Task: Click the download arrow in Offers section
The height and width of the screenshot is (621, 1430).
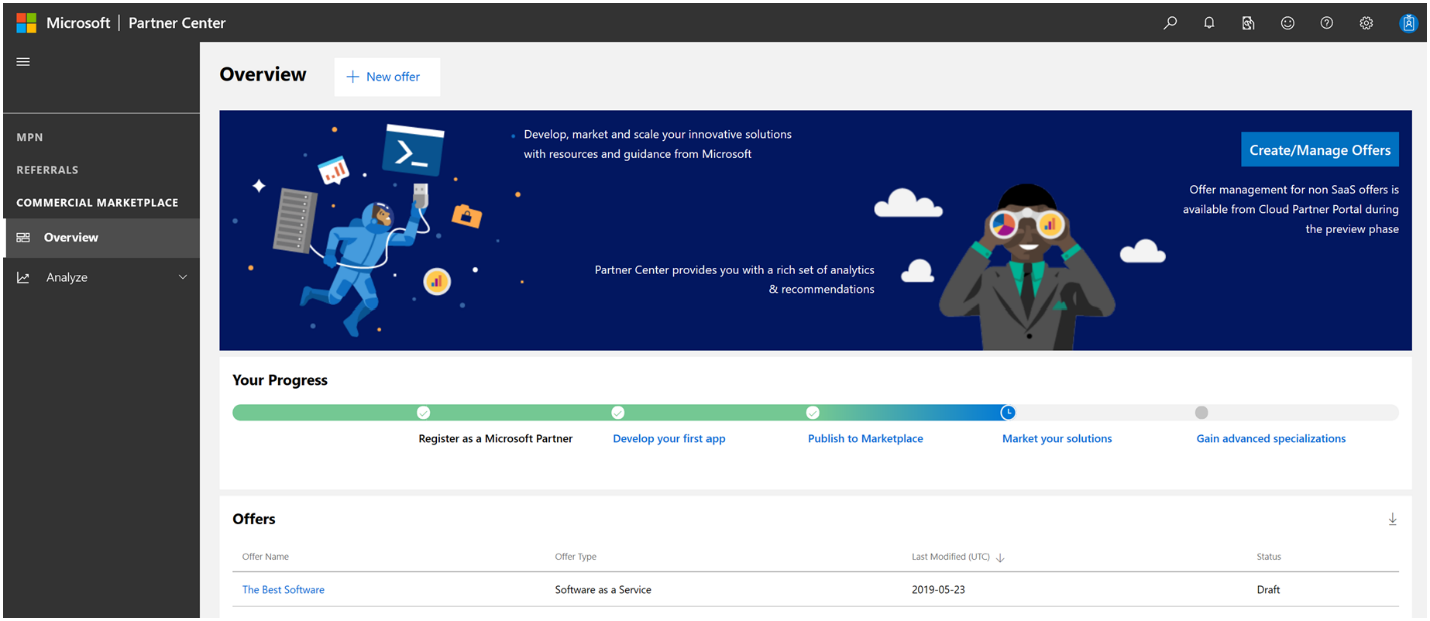Action: 1392,519
